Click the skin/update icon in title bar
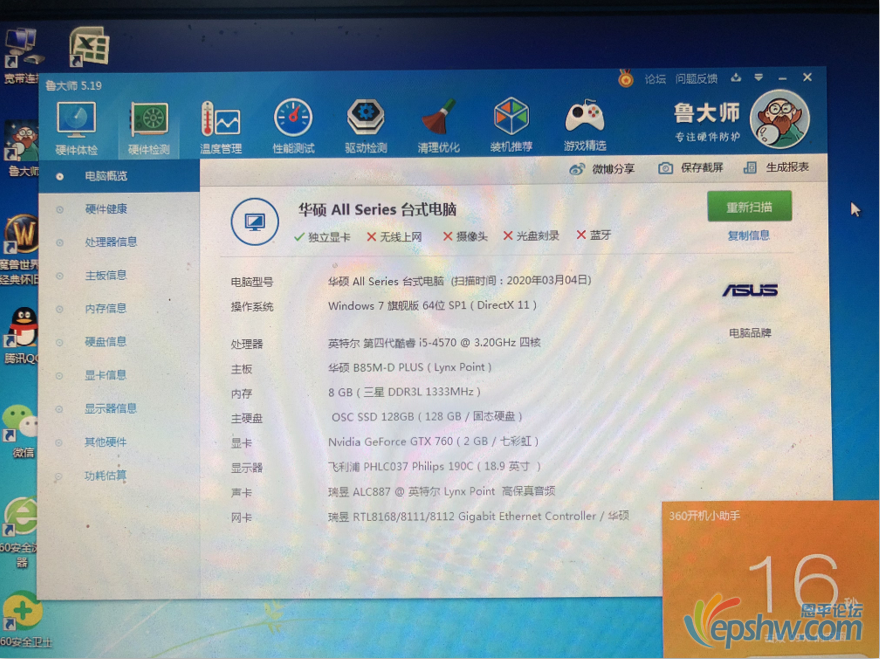880x659 pixels. point(736,78)
